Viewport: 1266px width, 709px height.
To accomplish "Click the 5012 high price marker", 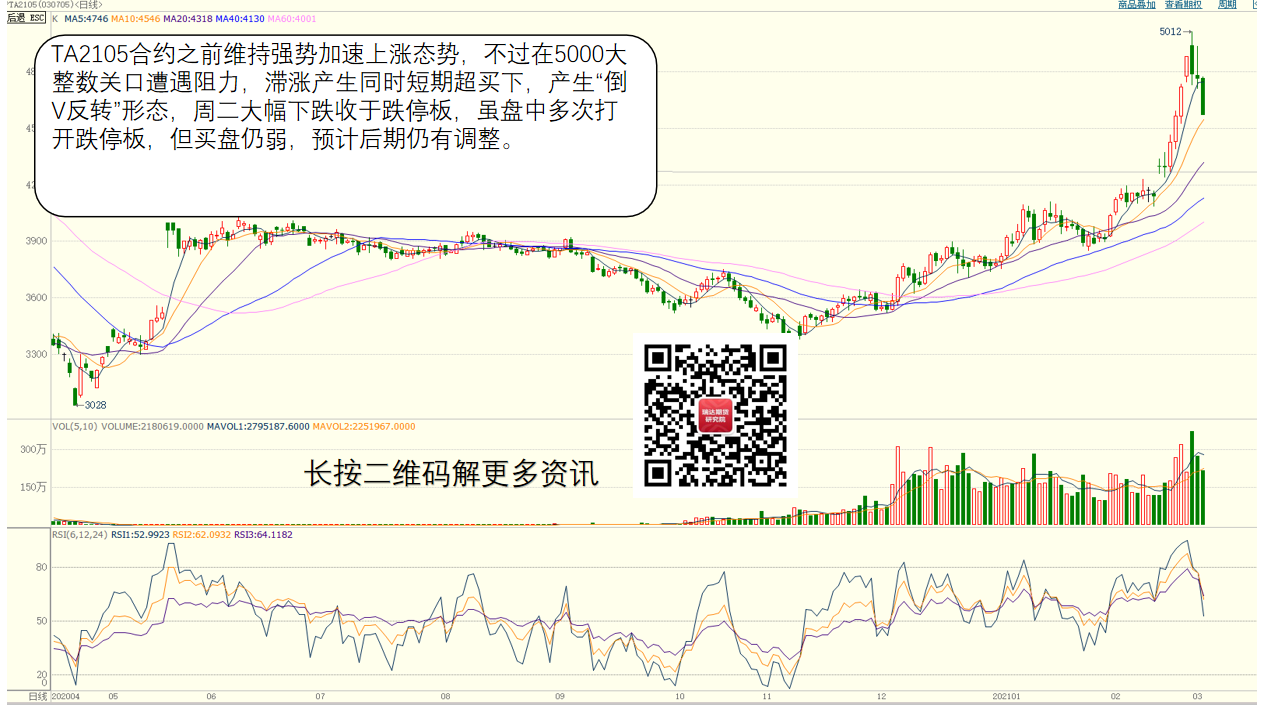I will pos(1170,32).
